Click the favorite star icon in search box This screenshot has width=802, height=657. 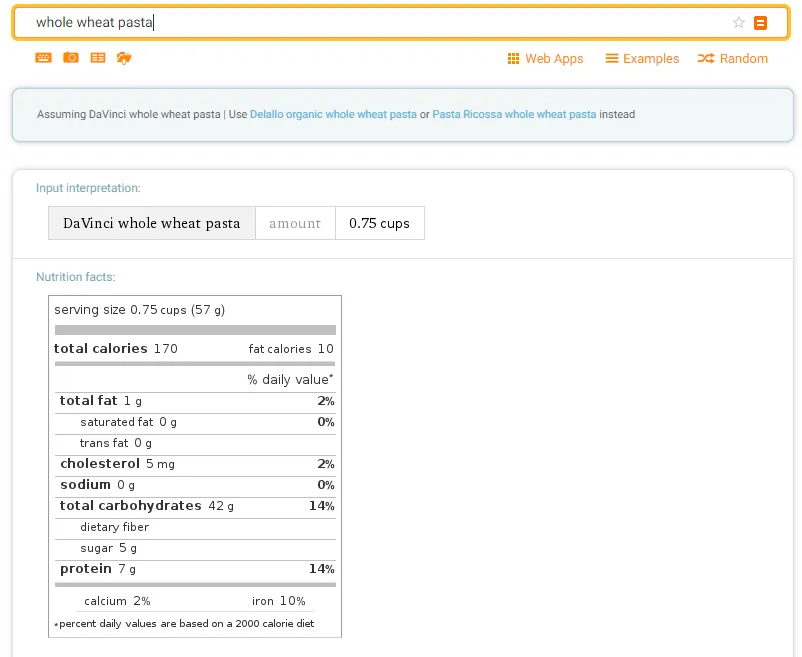pyautogui.click(x=738, y=22)
